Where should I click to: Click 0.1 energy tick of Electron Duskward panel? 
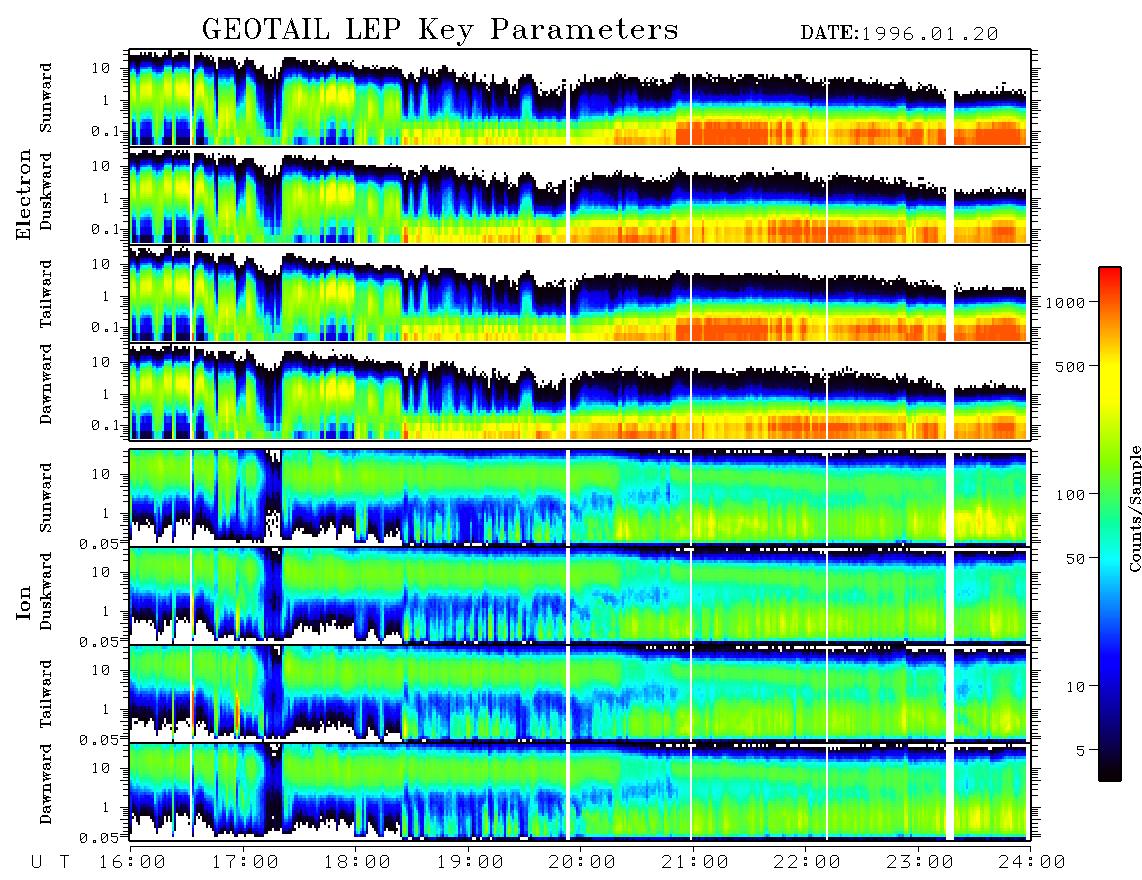105,229
